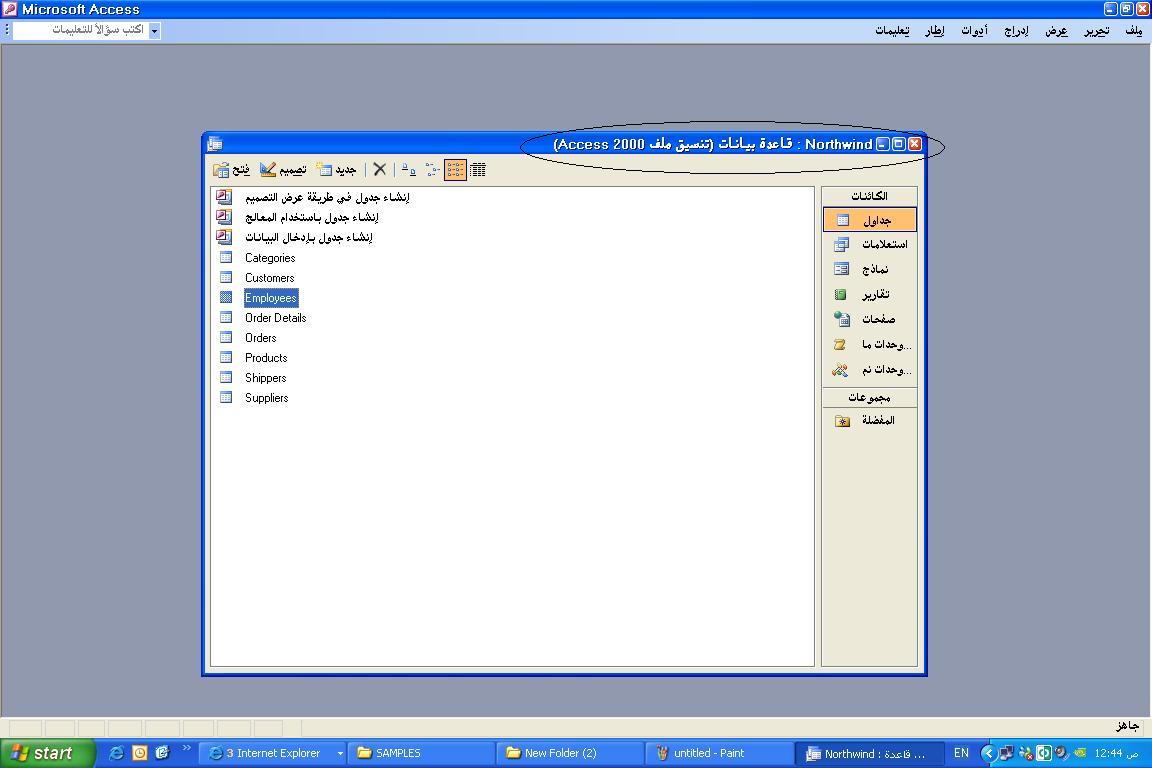Click the EN language indicator
The width and height of the screenshot is (1152, 768).
[961, 753]
